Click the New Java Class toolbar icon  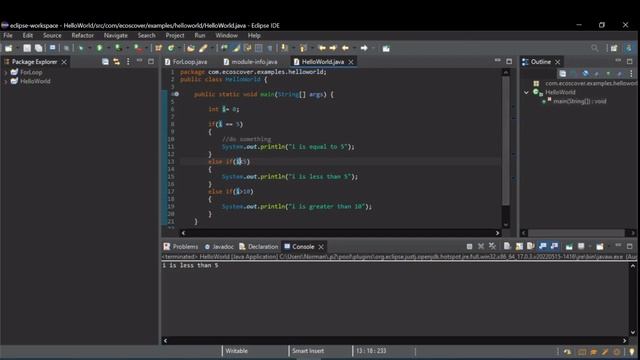coord(171,49)
